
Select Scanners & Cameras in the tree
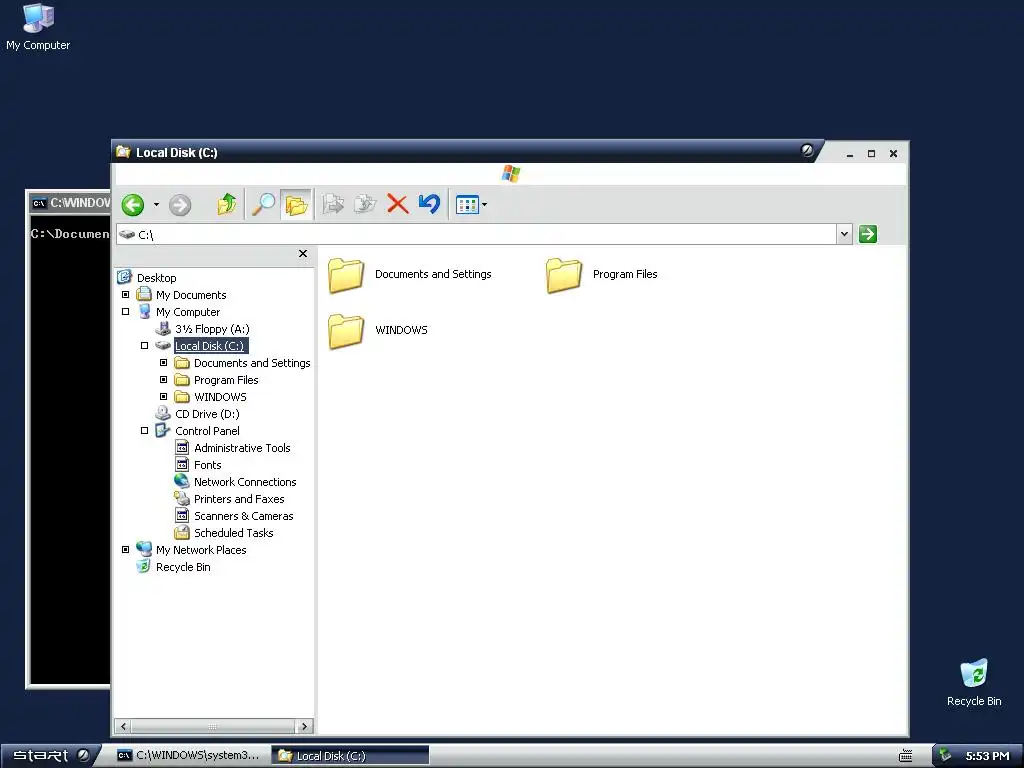[244, 515]
